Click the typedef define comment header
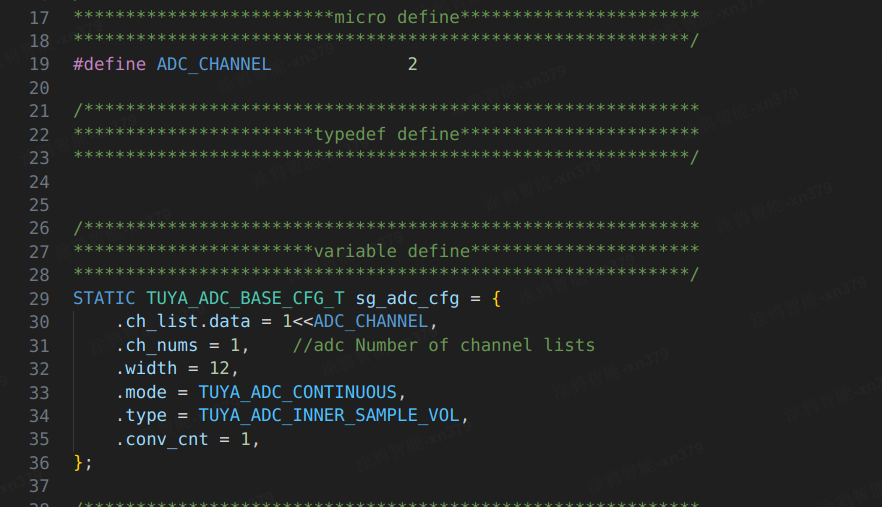This screenshot has height=507, width=882. [x=387, y=134]
